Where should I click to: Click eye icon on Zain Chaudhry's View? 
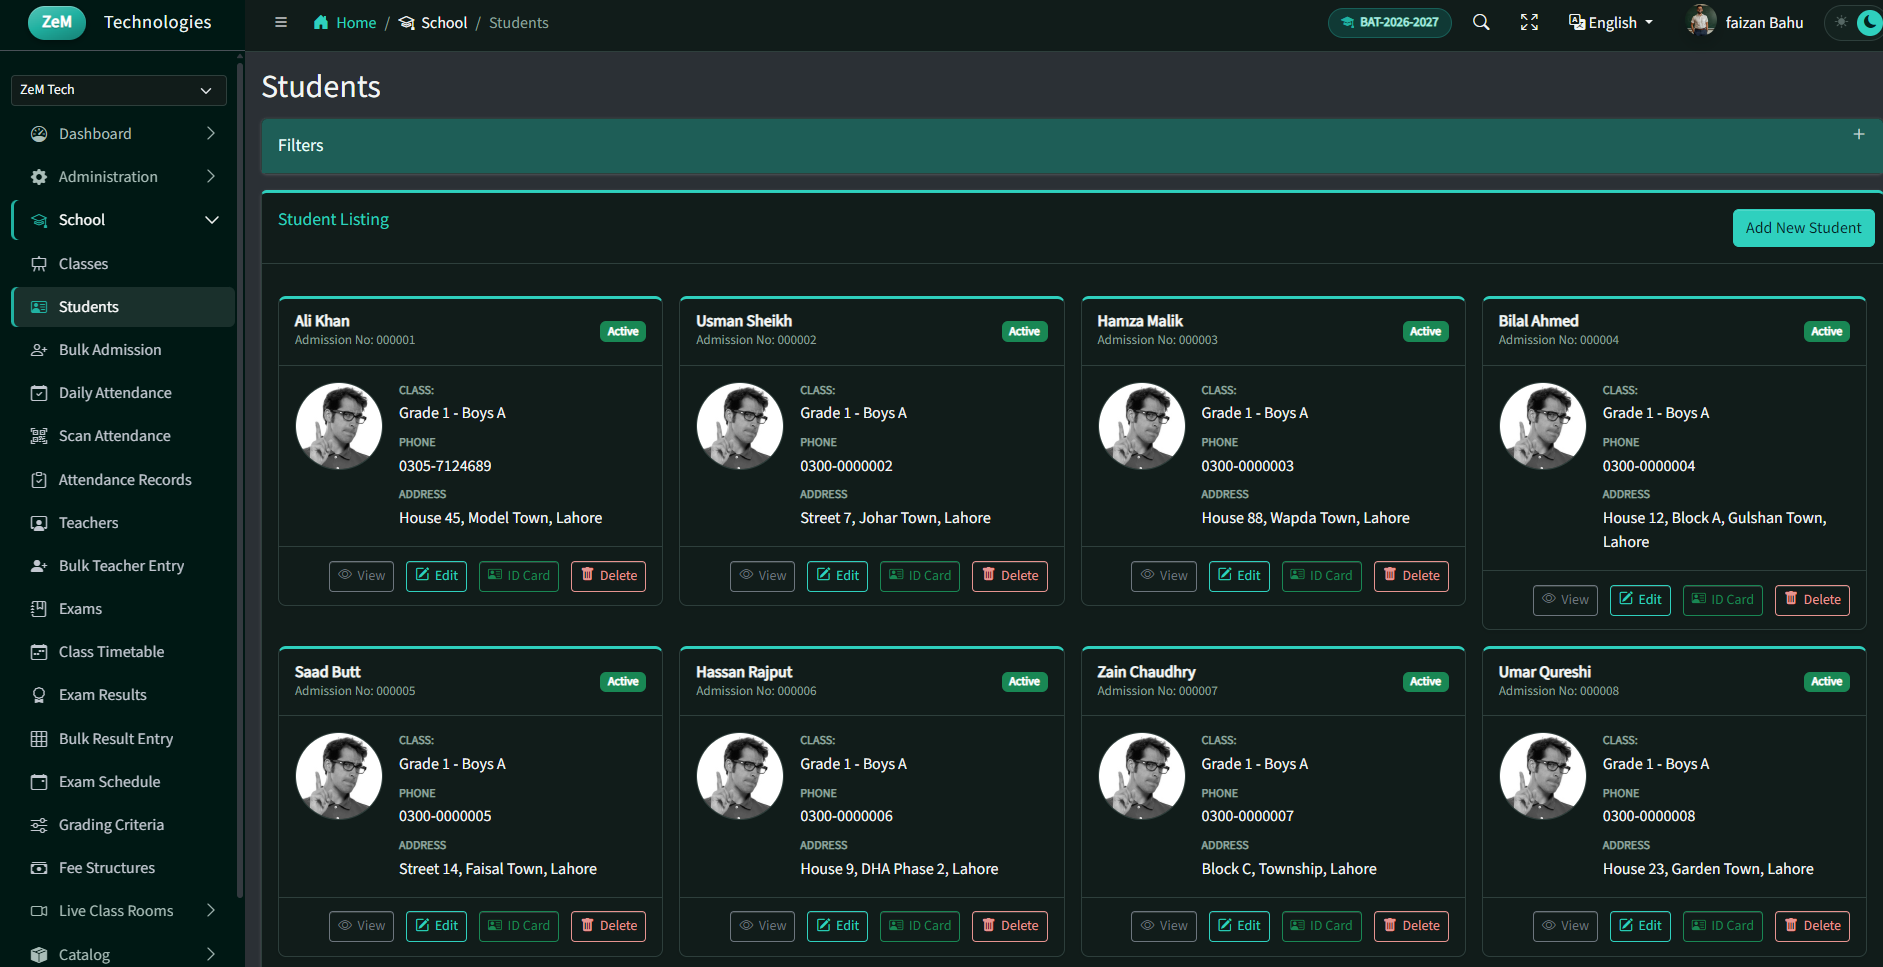tap(1148, 925)
